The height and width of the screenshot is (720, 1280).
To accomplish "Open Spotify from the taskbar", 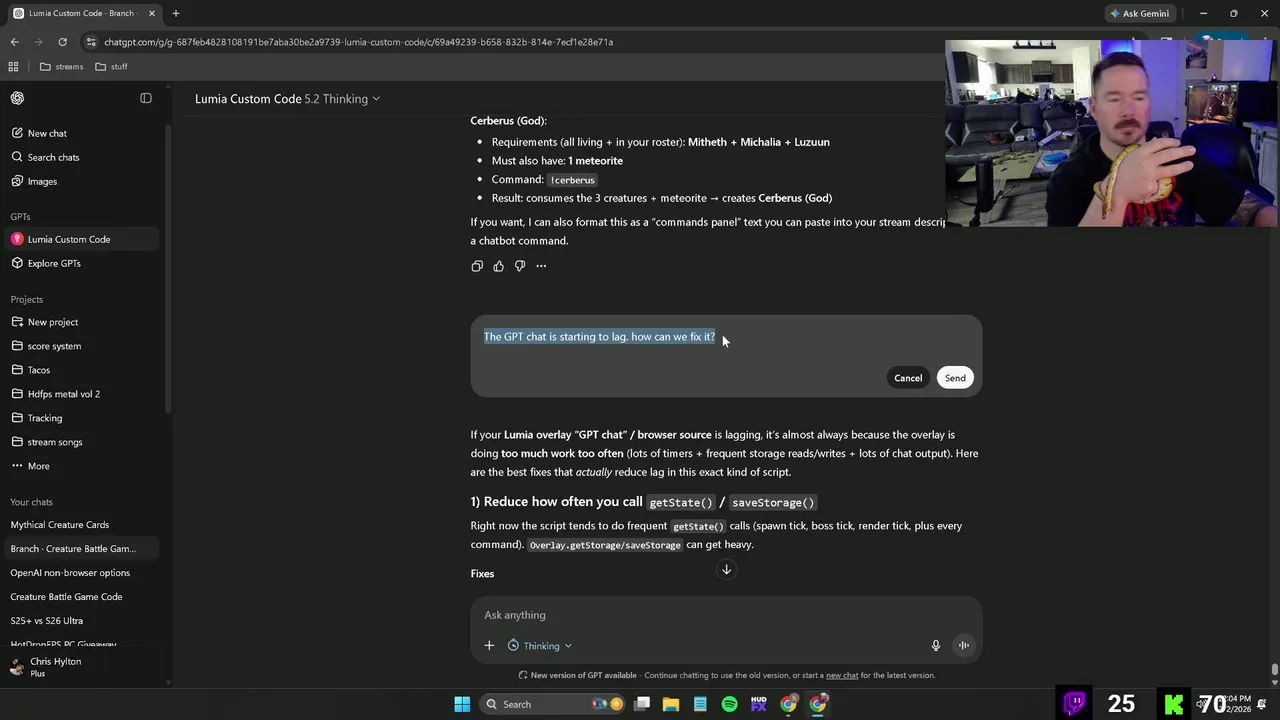I will pyautogui.click(x=730, y=704).
